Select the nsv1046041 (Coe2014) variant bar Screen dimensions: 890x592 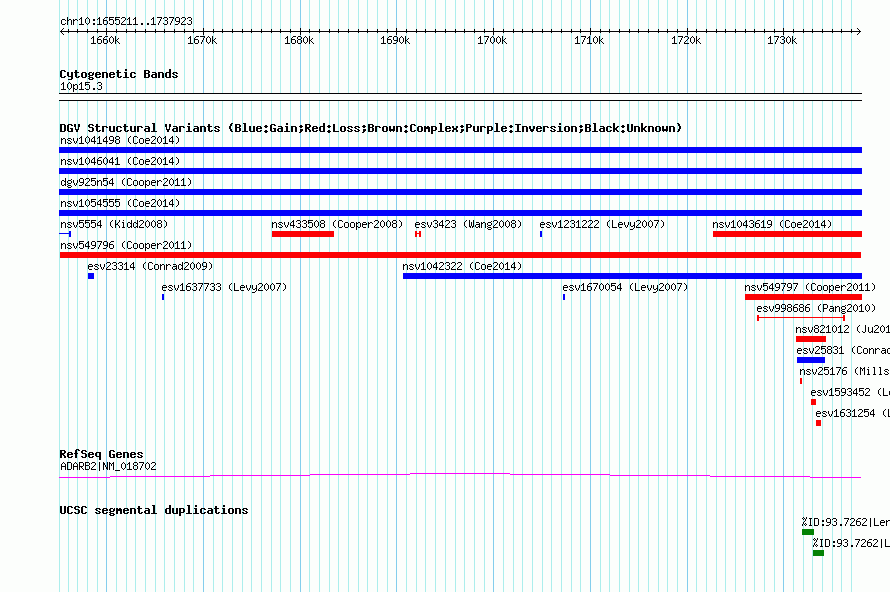click(460, 171)
